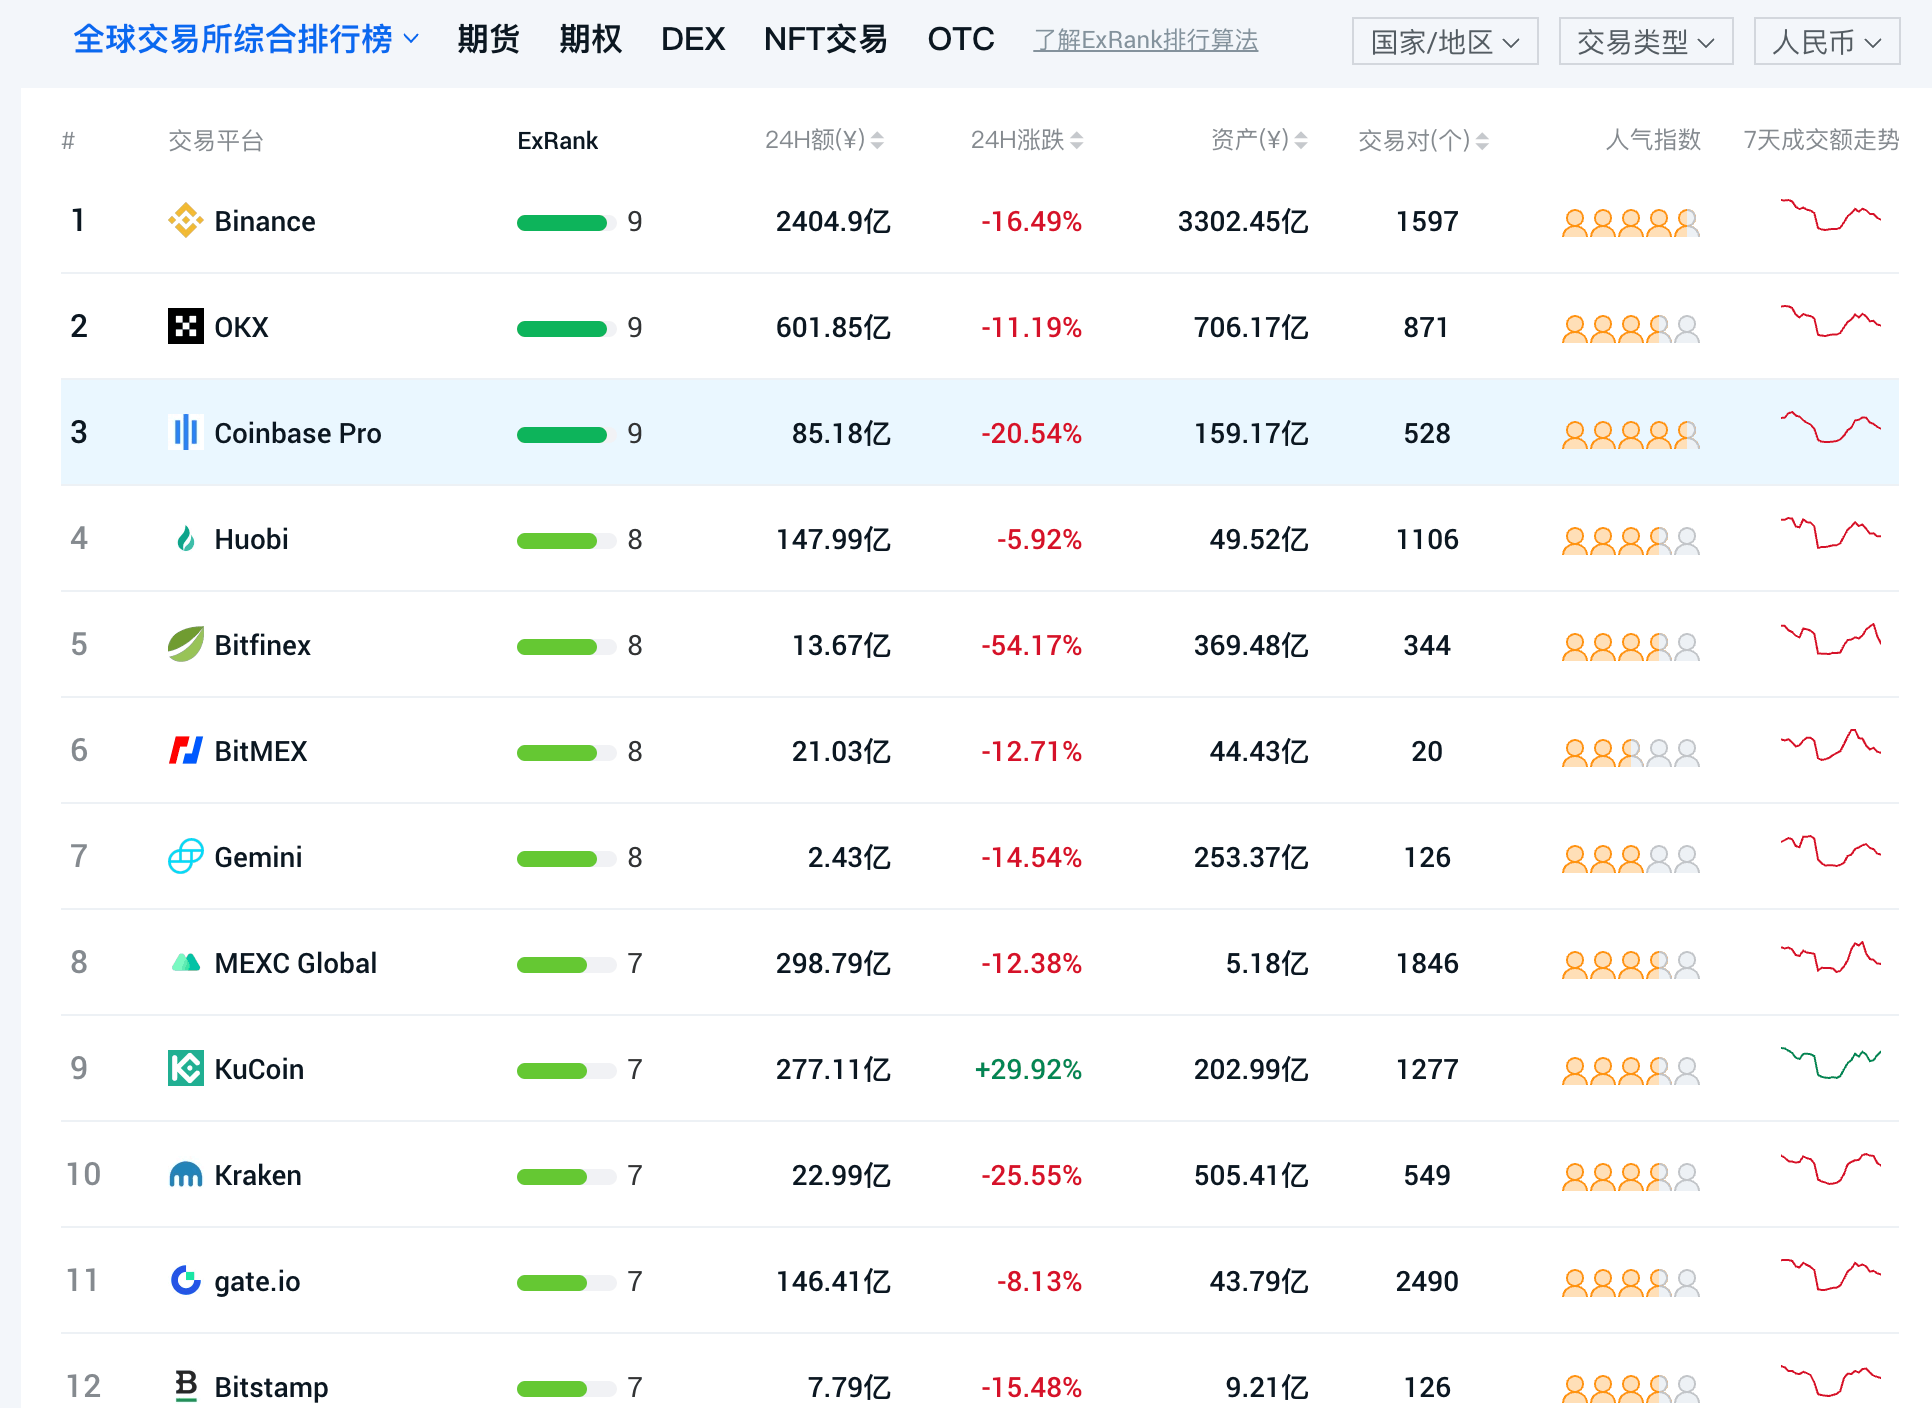Click the BitMEX logo icon
1932x1408 pixels.
click(186, 751)
